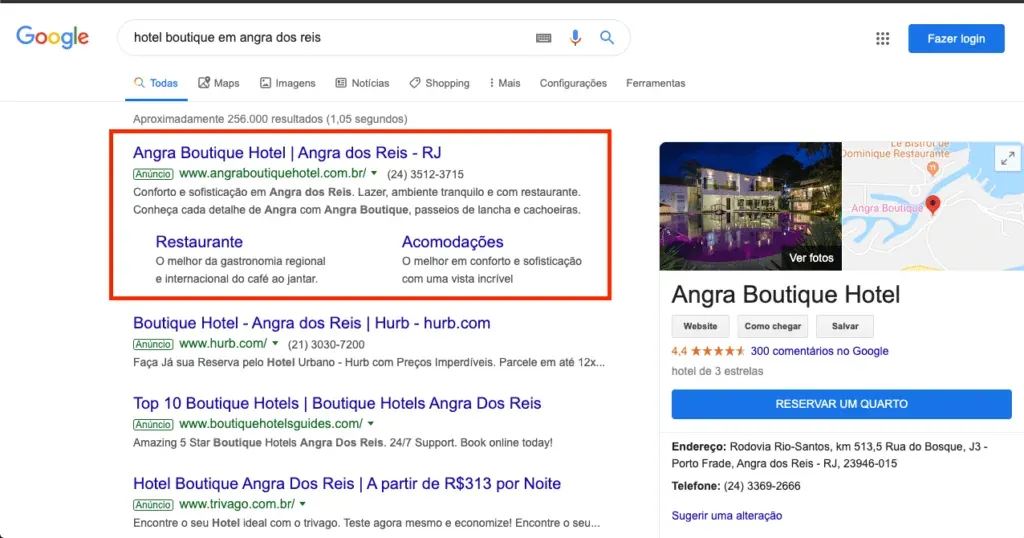Screen dimensions: 1024x538
Task: Start voice search with microphone icon
Action: tap(575, 38)
